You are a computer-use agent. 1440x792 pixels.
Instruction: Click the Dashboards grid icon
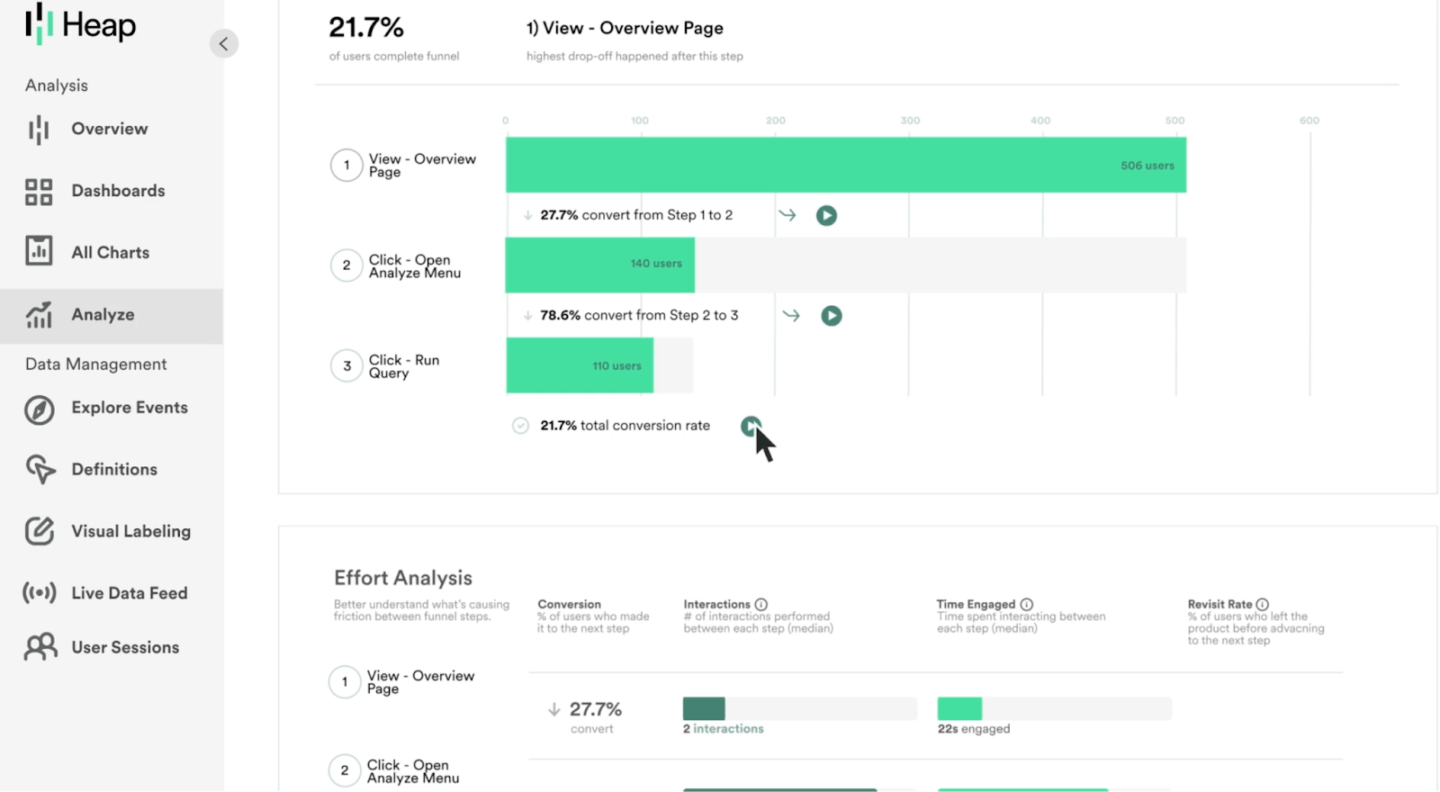38,190
